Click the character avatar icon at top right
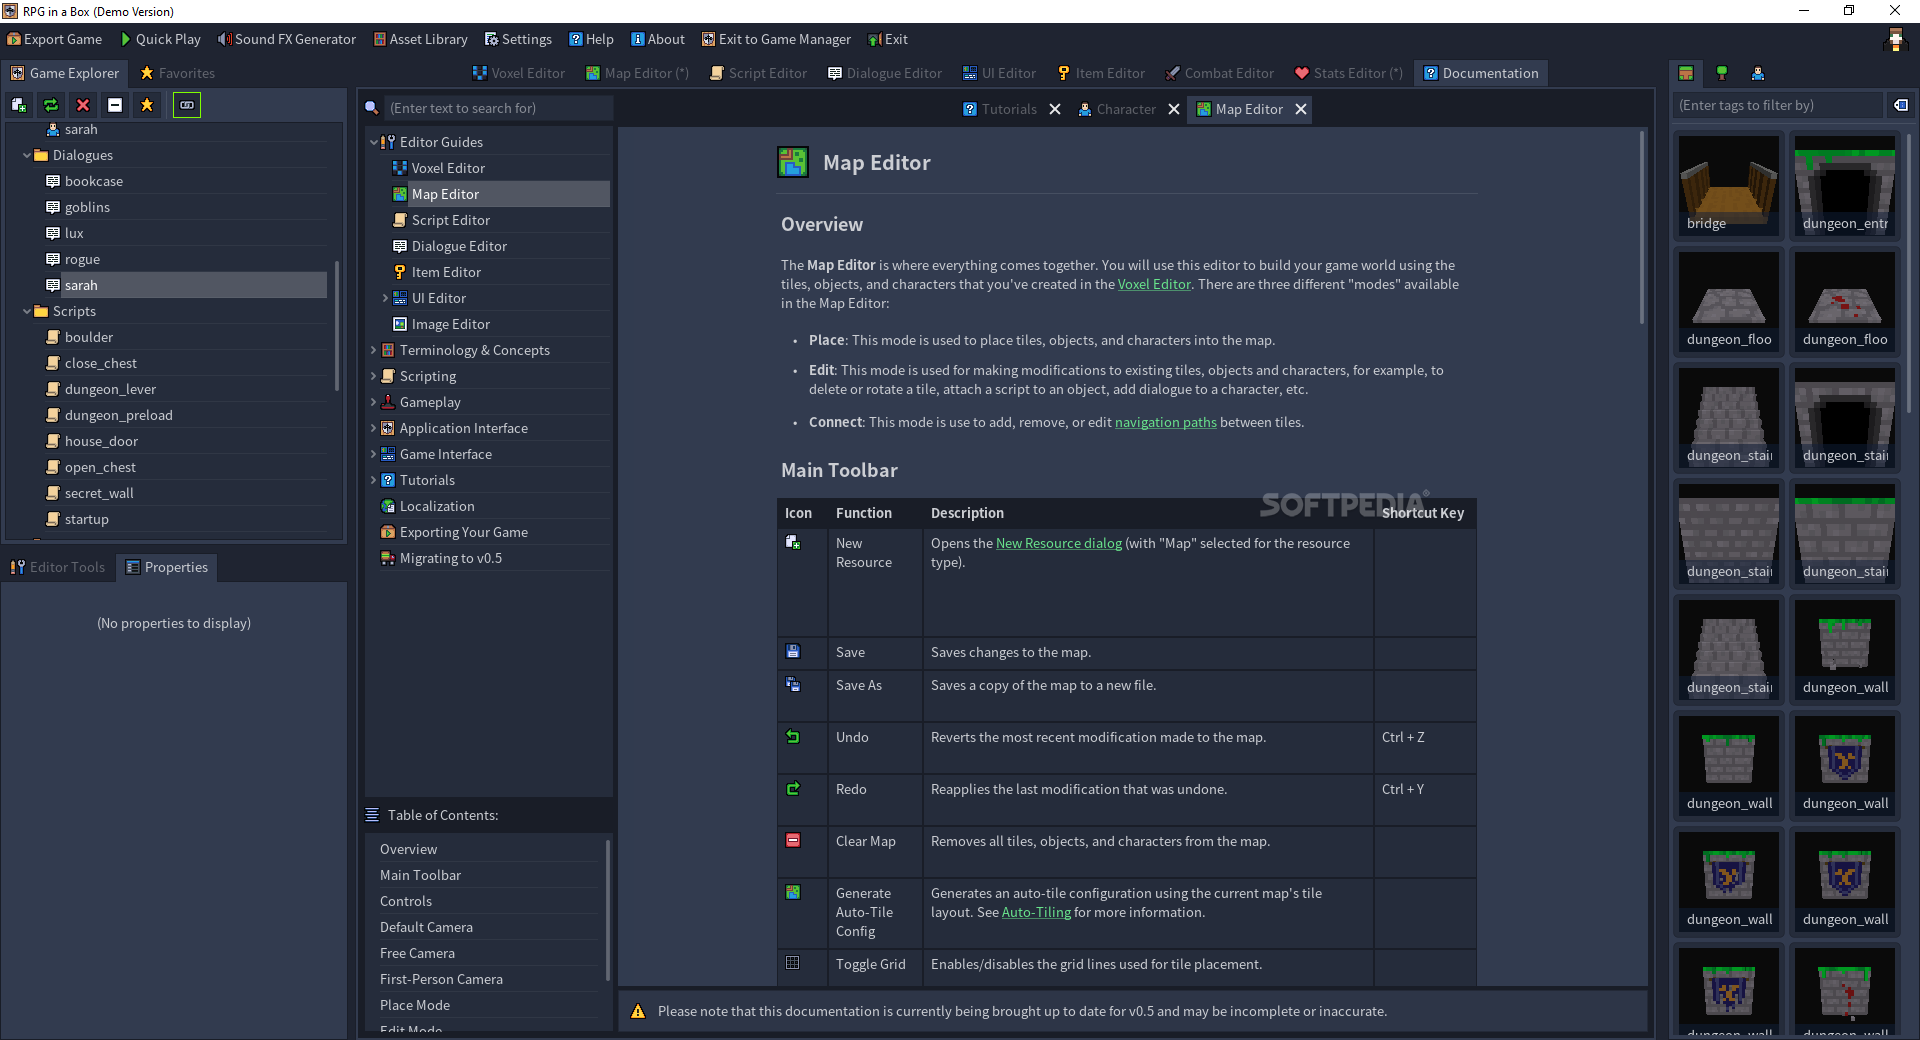Image resolution: width=1920 pixels, height=1040 pixels. pyautogui.click(x=1895, y=40)
